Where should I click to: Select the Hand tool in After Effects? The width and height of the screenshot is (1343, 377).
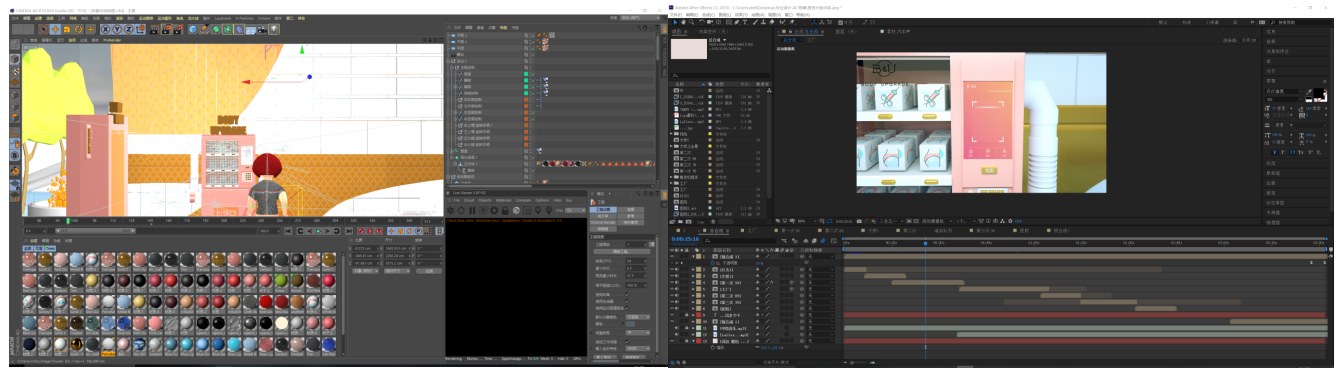(x=683, y=22)
